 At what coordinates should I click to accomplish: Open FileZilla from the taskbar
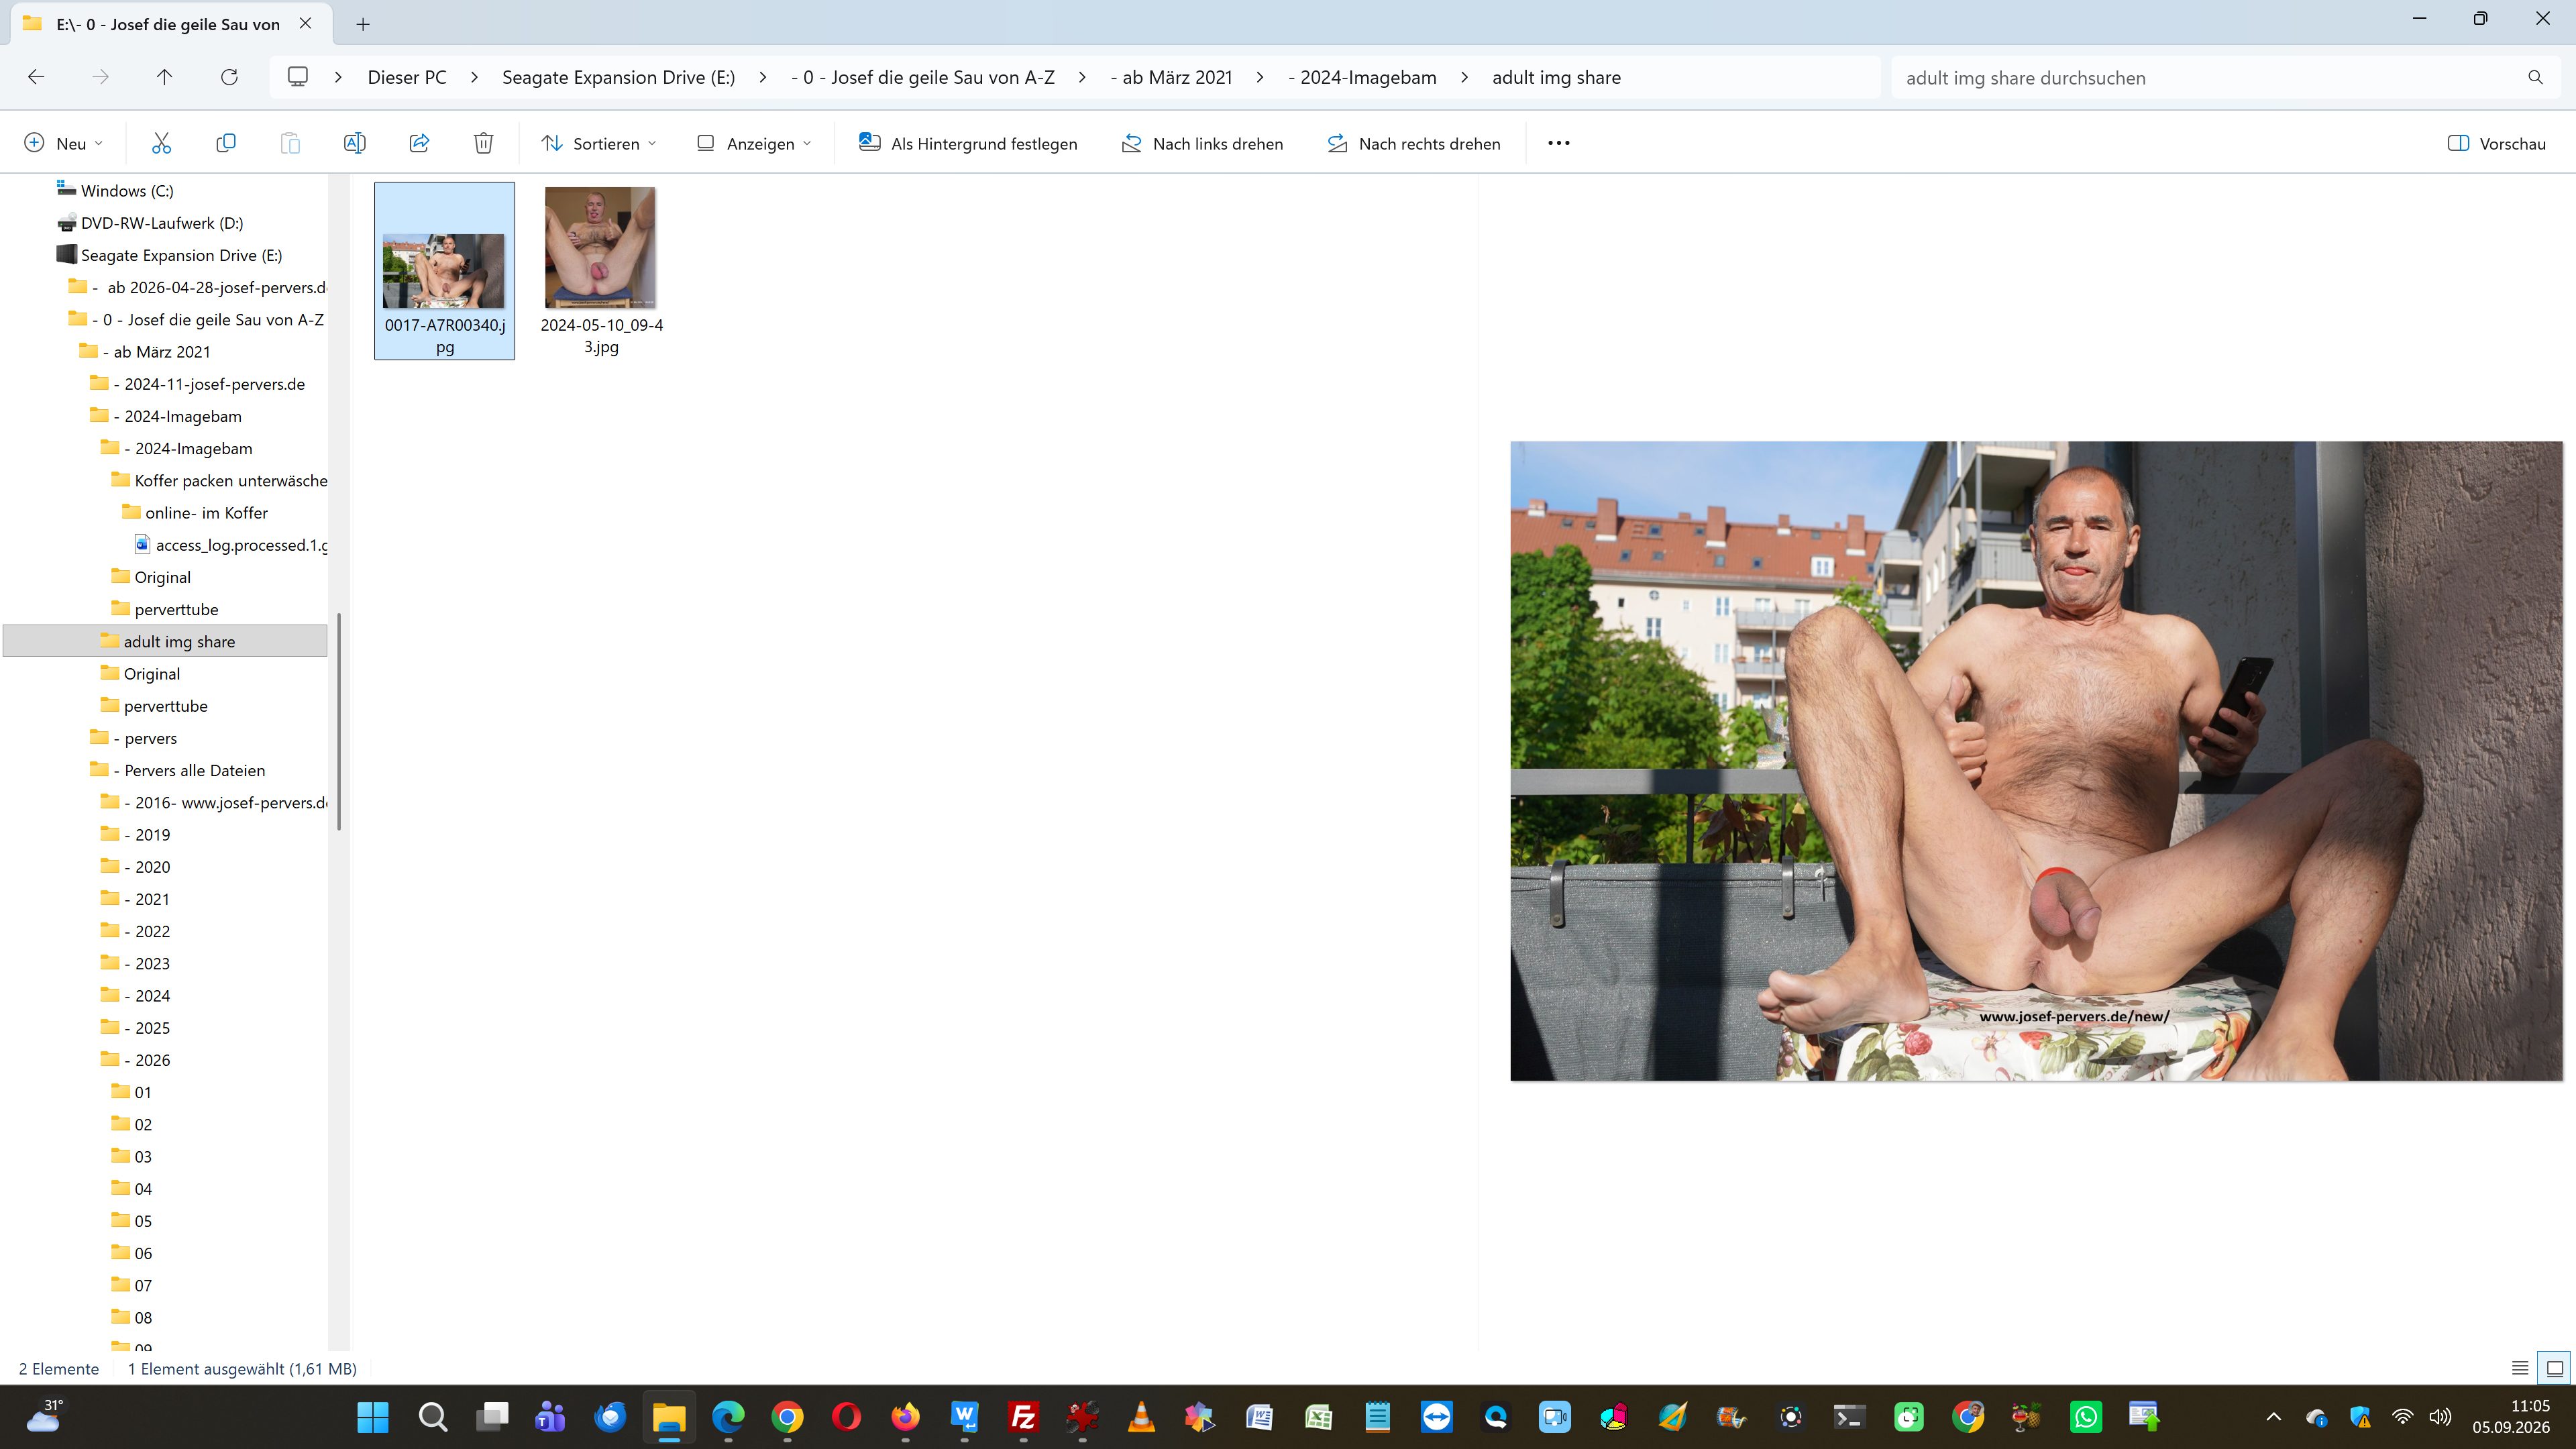click(1023, 1416)
